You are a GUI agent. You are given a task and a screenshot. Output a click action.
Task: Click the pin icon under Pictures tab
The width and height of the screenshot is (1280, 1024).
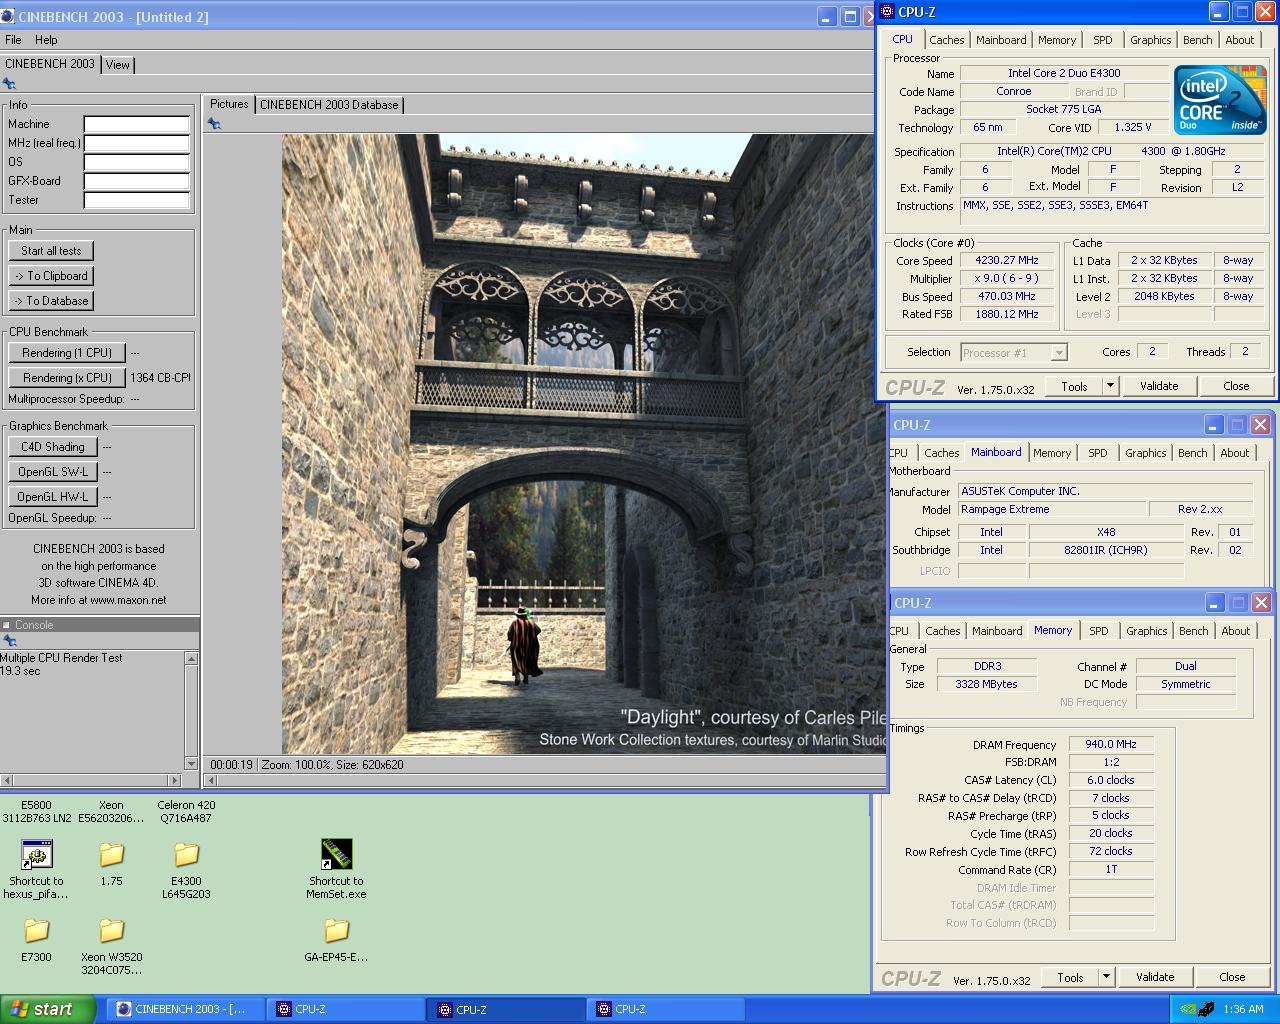tap(213, 124)
